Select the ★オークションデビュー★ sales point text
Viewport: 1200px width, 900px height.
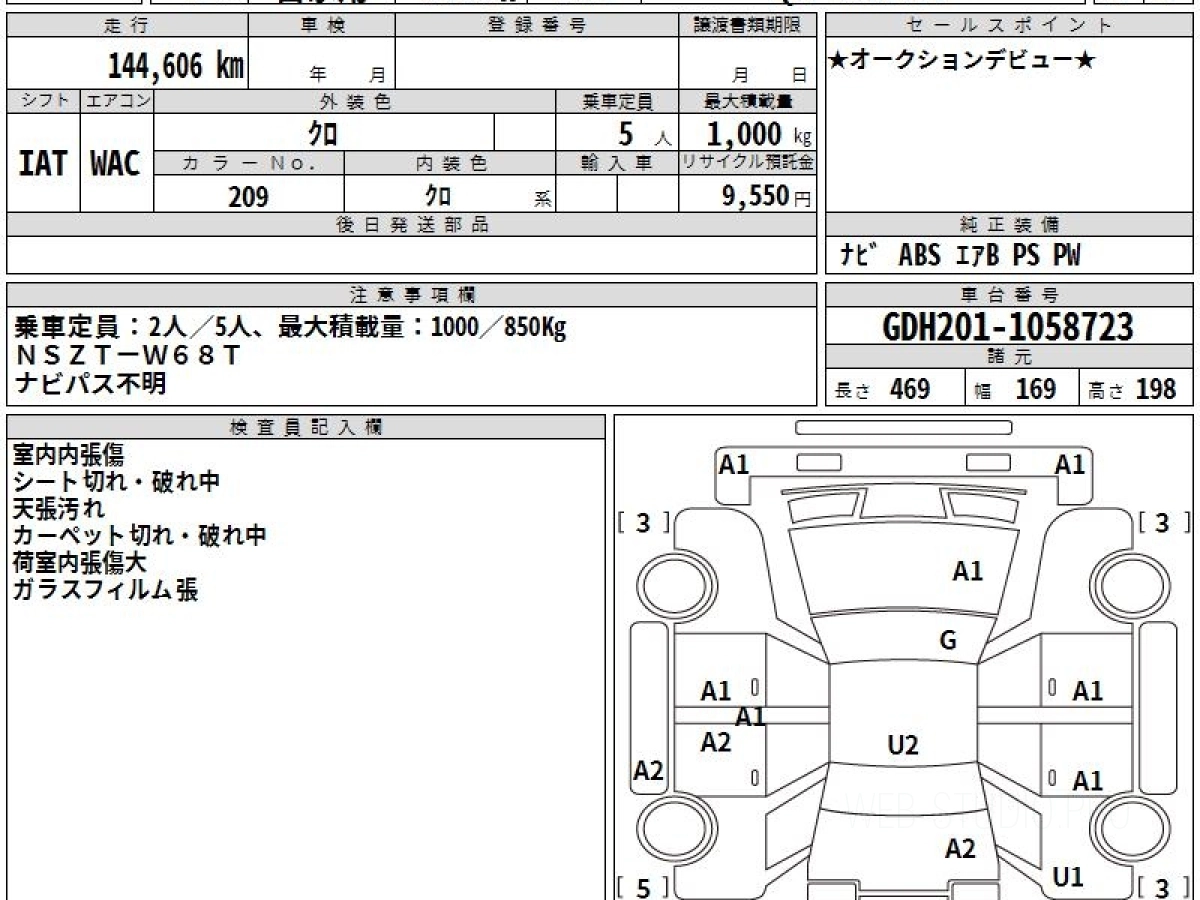(962, 61)
